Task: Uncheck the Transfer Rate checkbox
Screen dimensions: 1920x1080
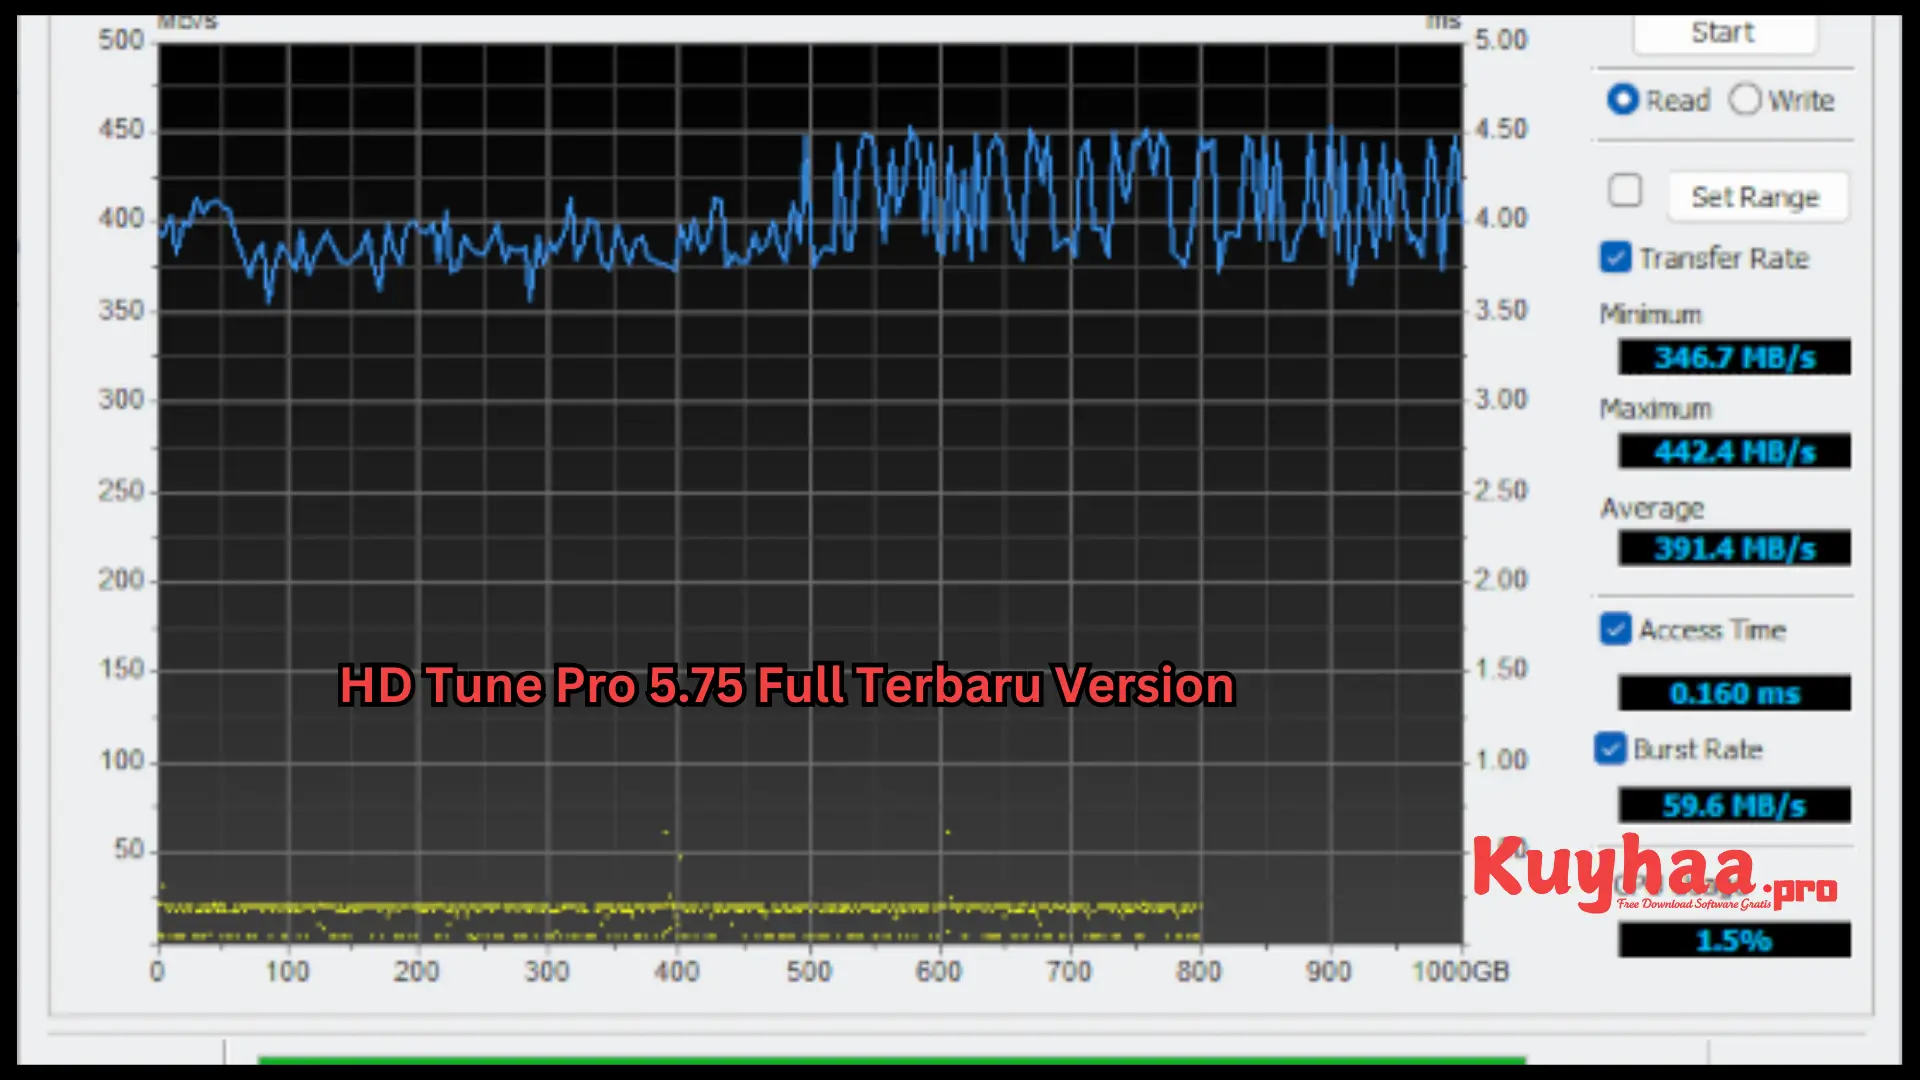Action: click(x=1615, y=258)
